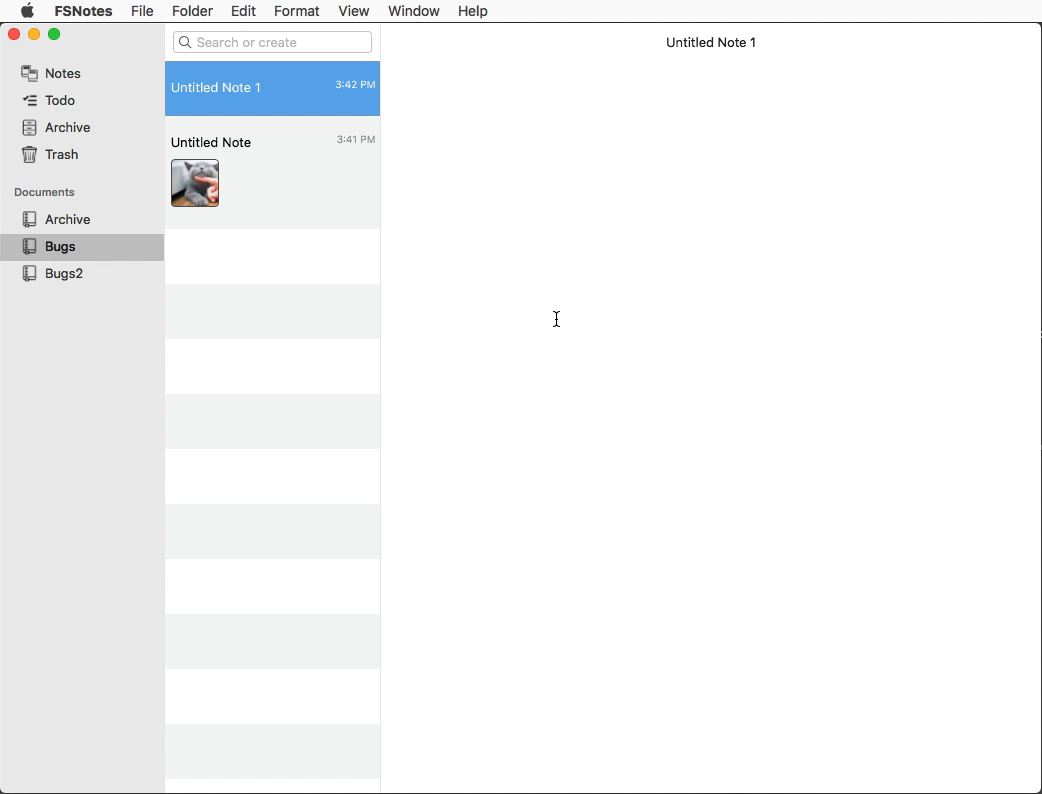Open the Folder menu
The height and width of the screenshot is (794, 1042).
(x=192, y=11)
